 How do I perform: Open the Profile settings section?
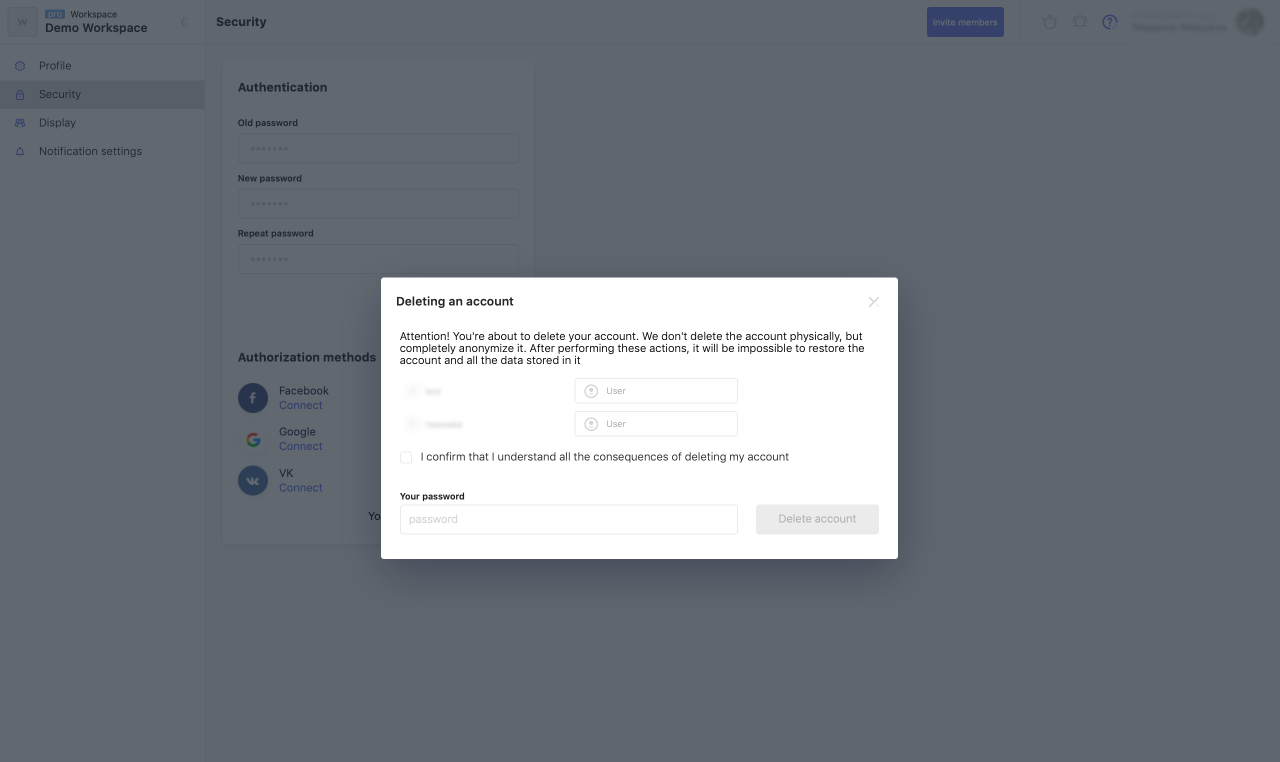point(55,66)
